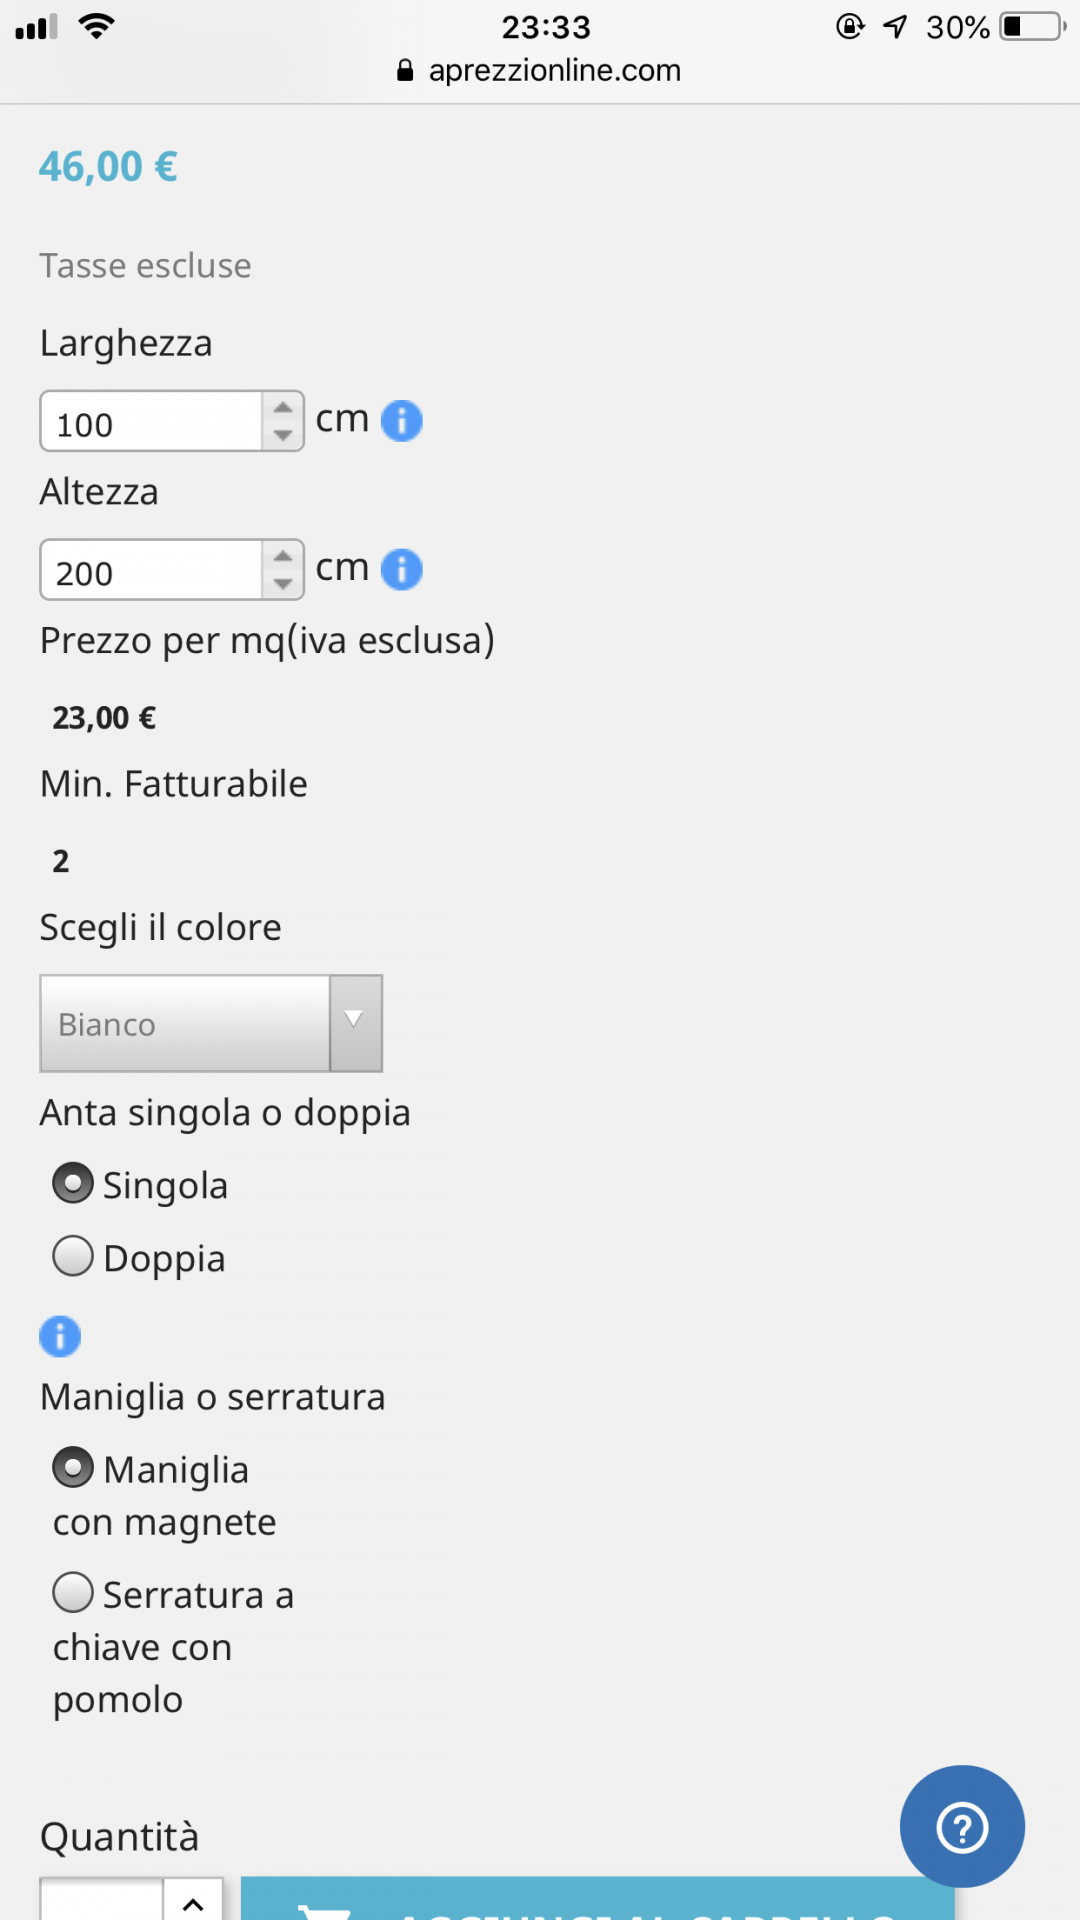Image resolution: width=1080 pixels, height=1920 pixels.
Task: Choose Maniglia con magnete option
Action: tap(73, 1468)
